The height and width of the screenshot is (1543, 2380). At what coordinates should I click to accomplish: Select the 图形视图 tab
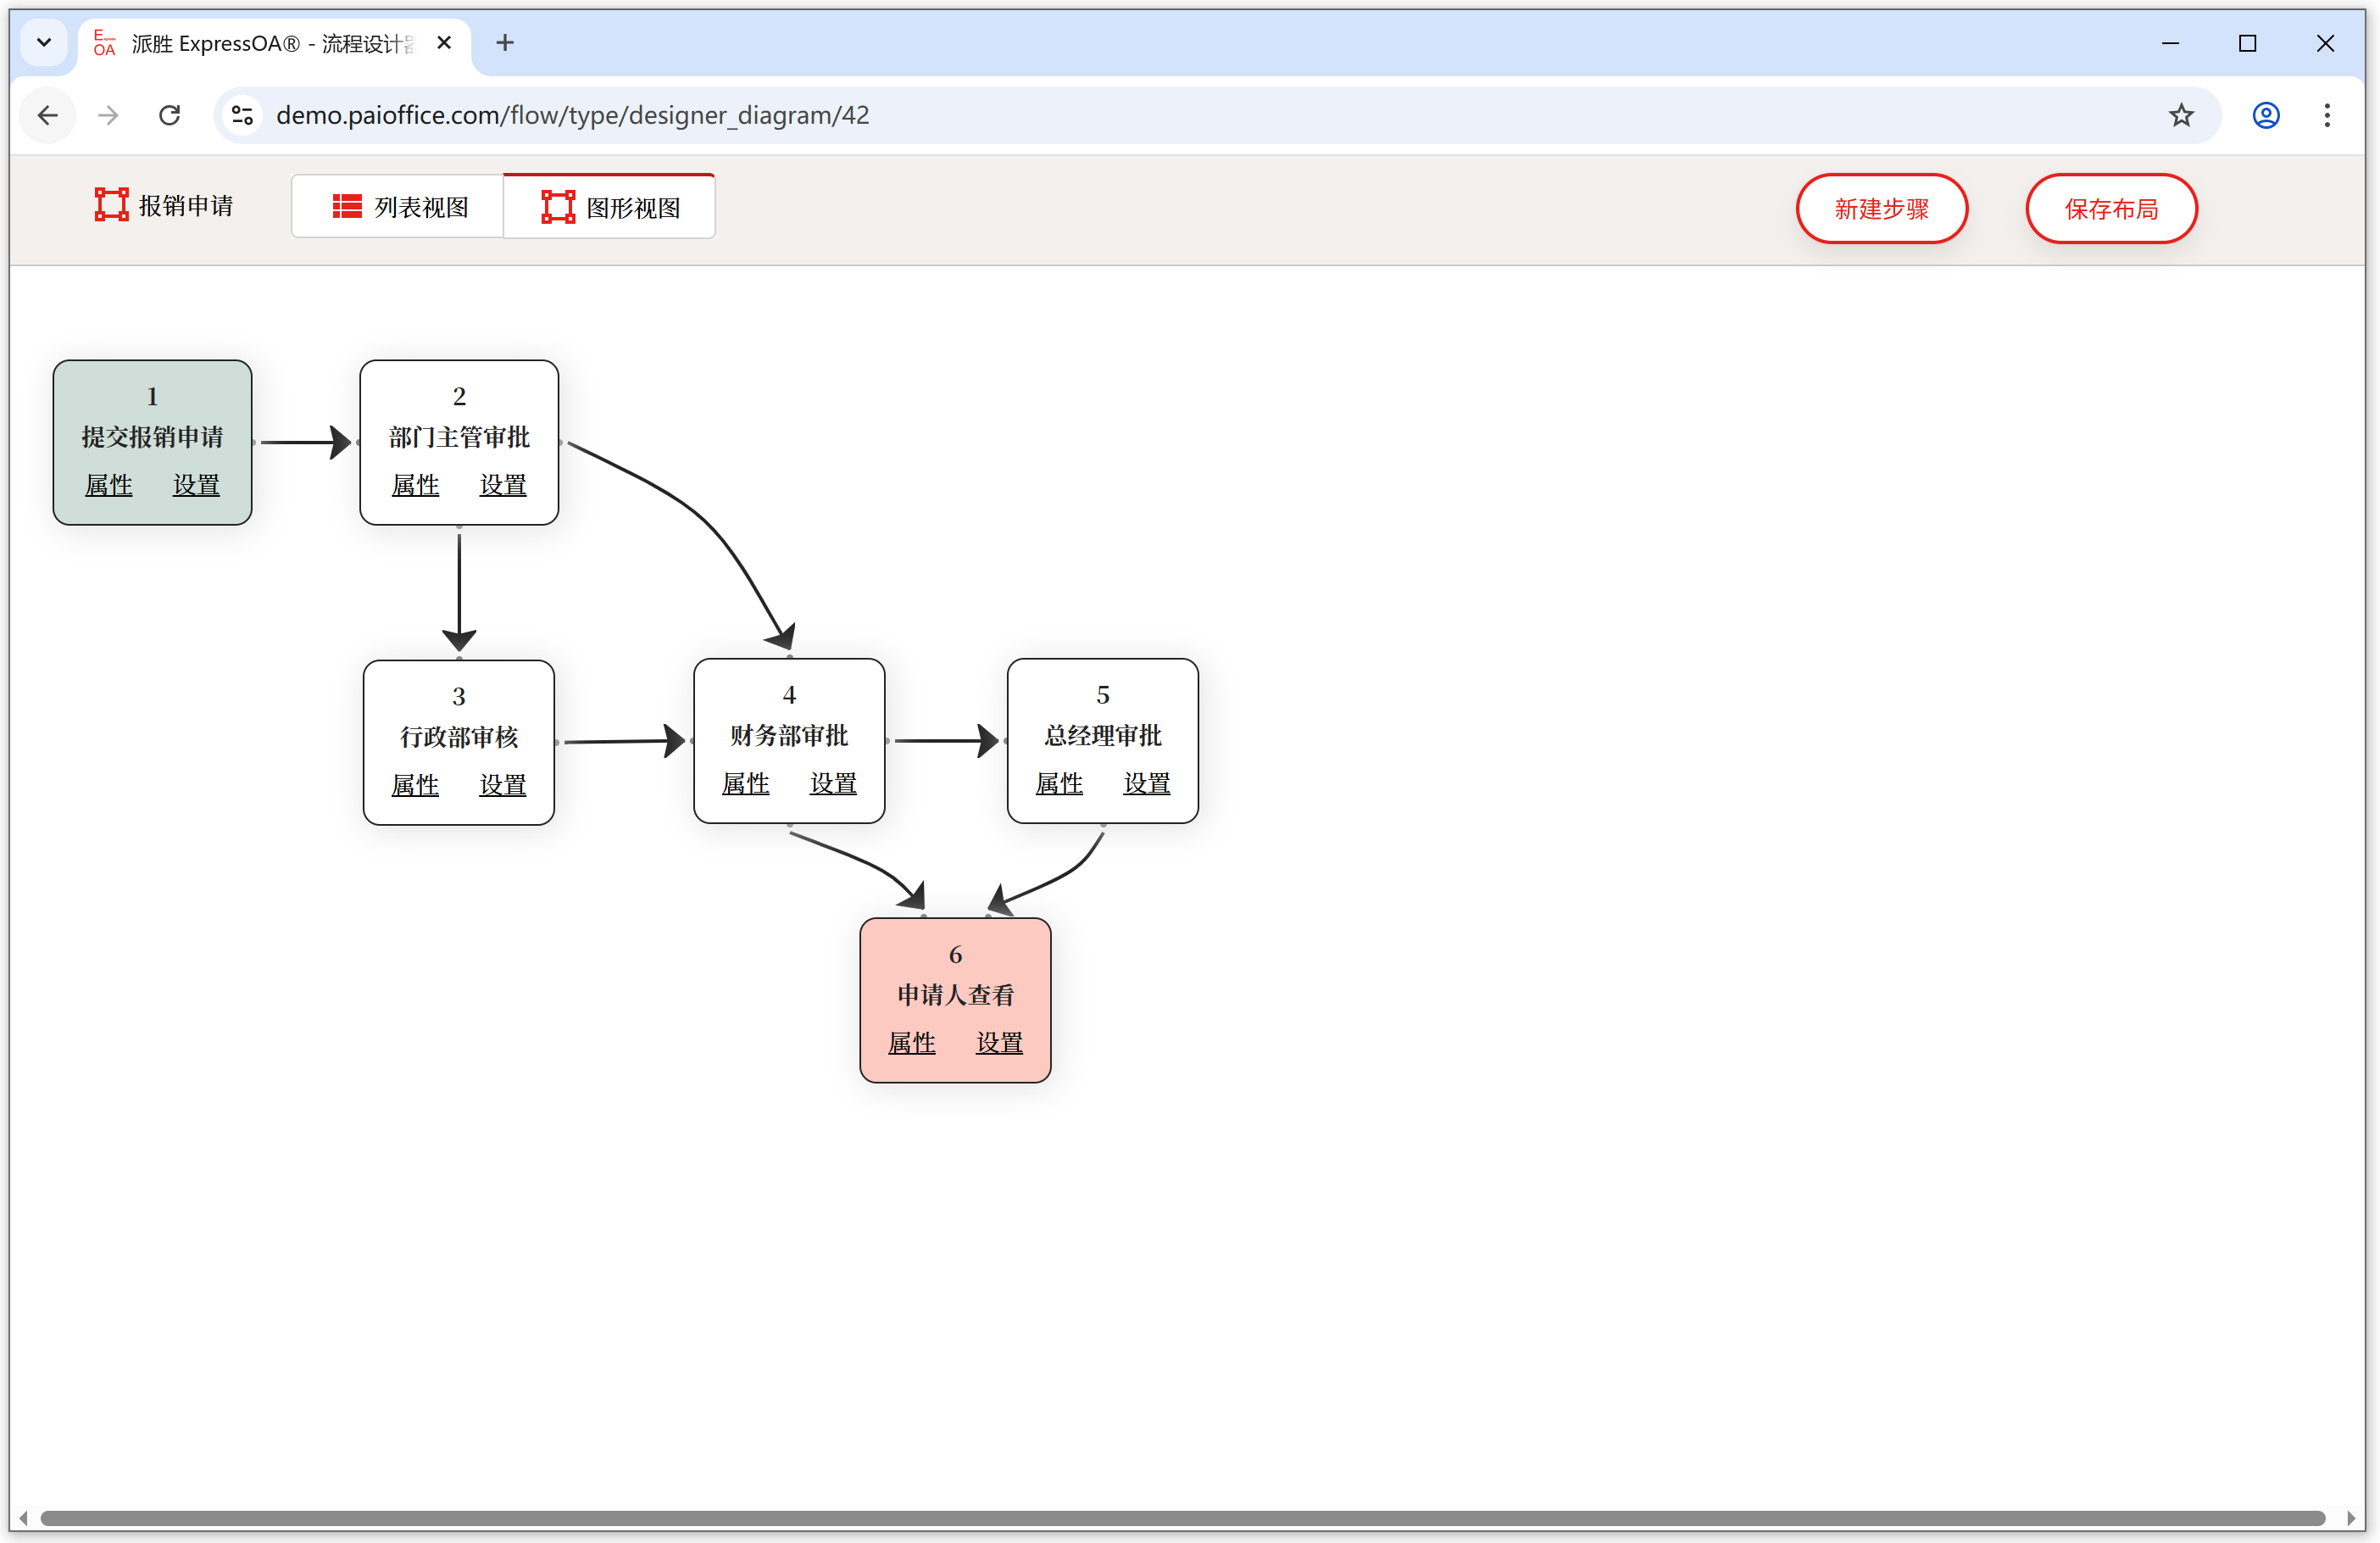tap(610, 207)
